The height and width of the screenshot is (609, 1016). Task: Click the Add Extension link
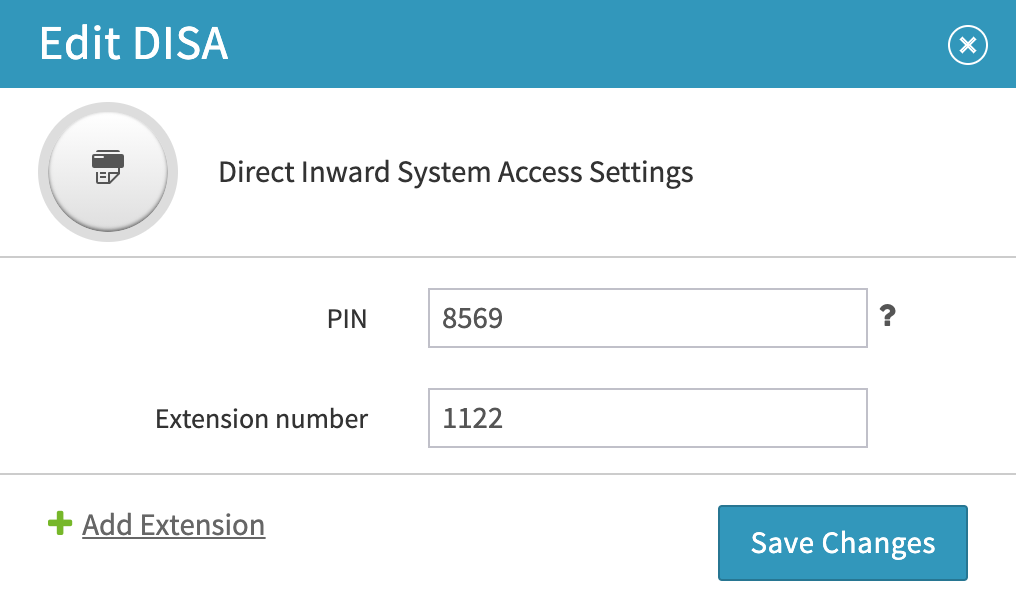[x=173, y=525]
